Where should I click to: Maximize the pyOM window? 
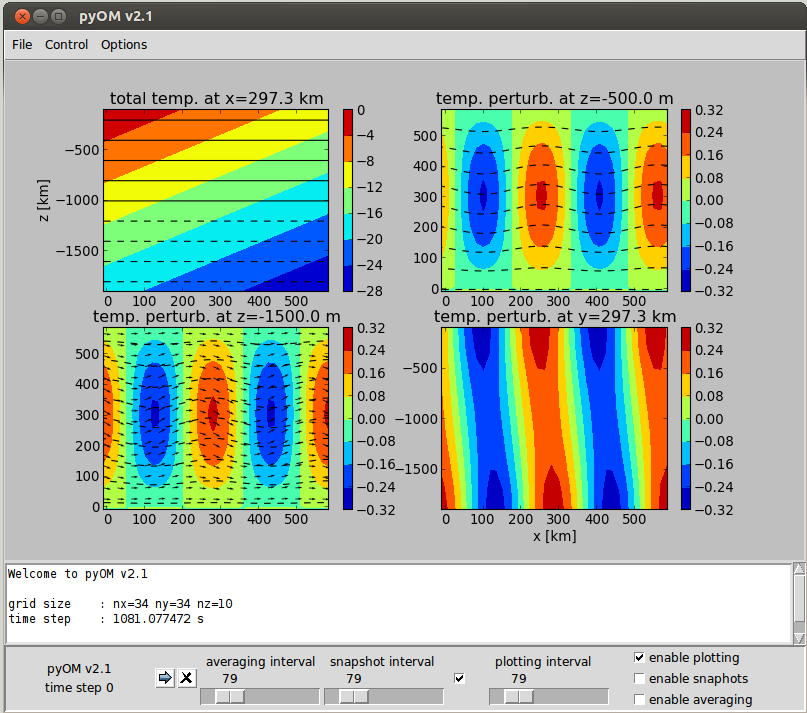point(58,17)
